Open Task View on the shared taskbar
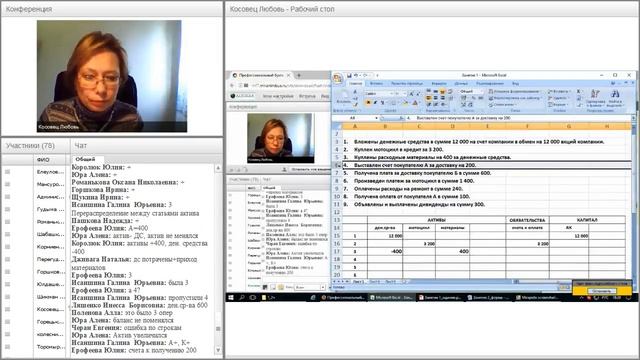Screen dimensions: 640x360 click(x=252, y=298)
